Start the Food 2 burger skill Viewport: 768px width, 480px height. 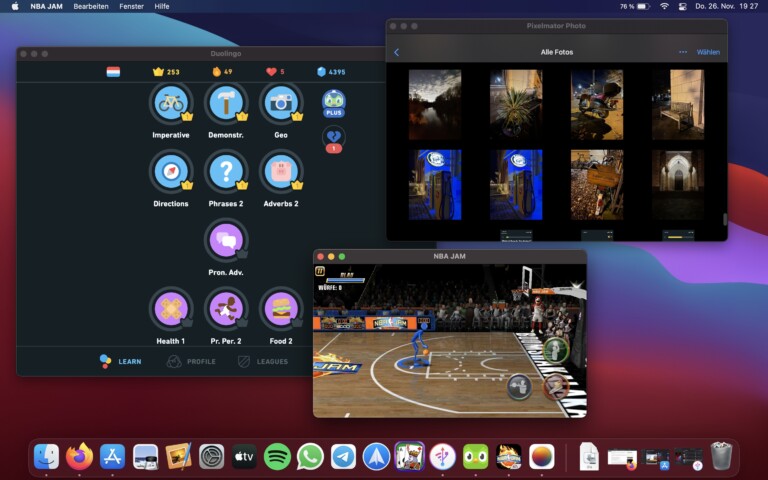coord(281,309)
